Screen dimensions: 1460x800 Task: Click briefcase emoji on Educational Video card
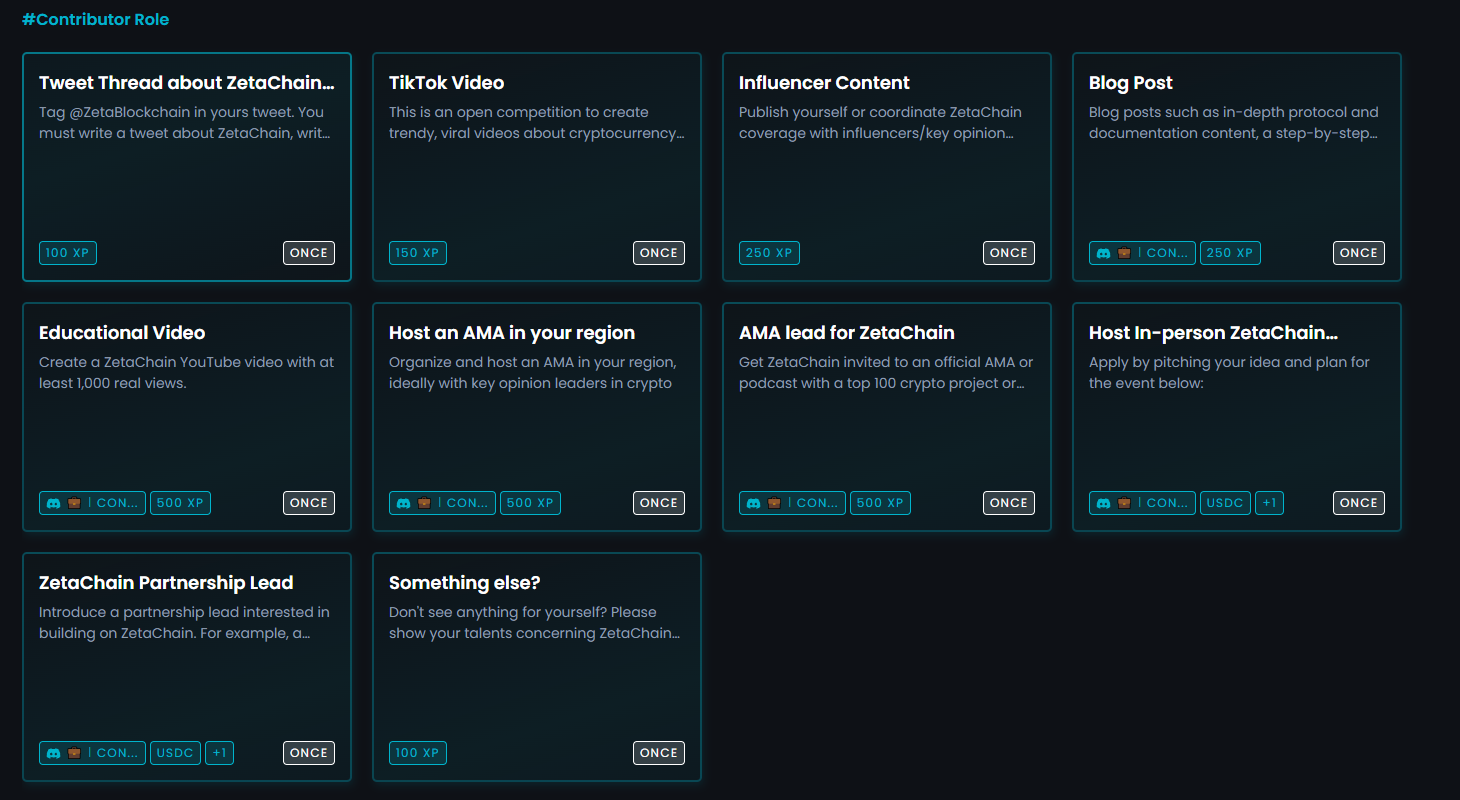point(74,503)
